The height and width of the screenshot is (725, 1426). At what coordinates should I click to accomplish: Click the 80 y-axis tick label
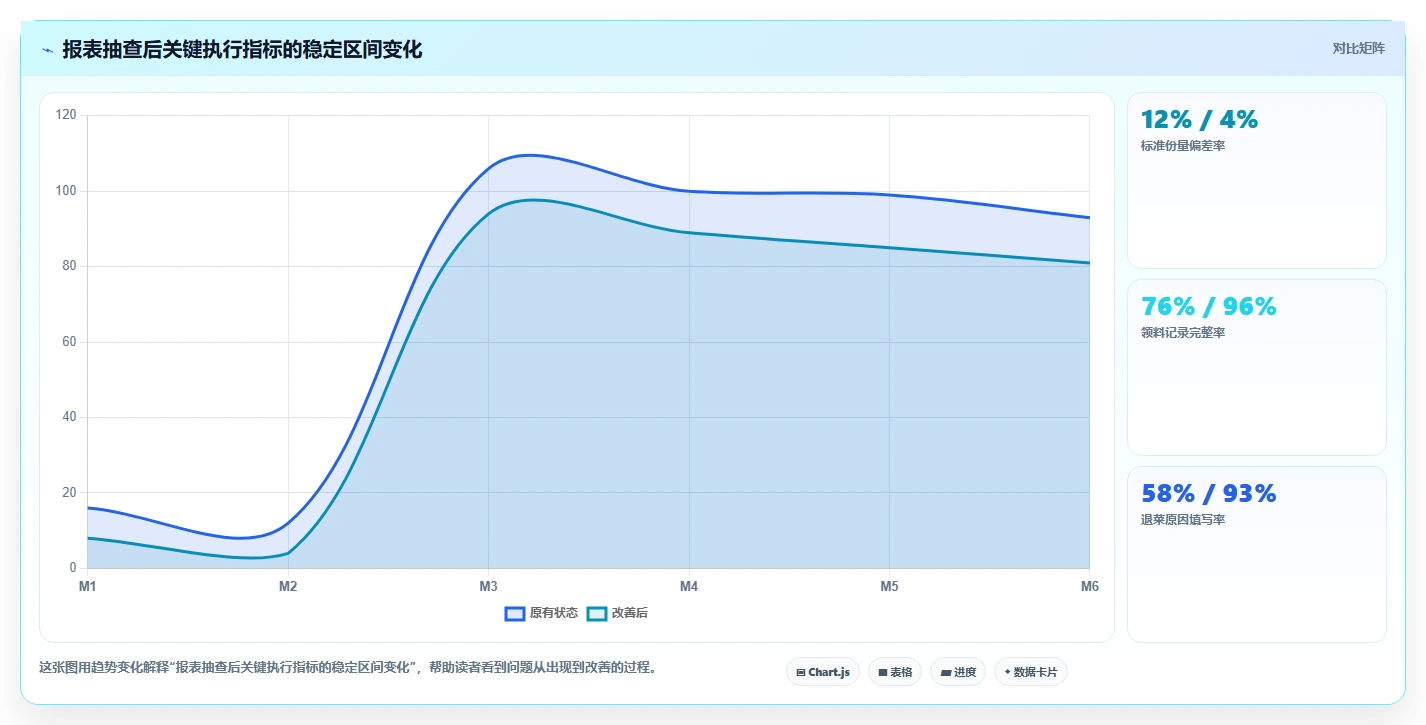69,266
